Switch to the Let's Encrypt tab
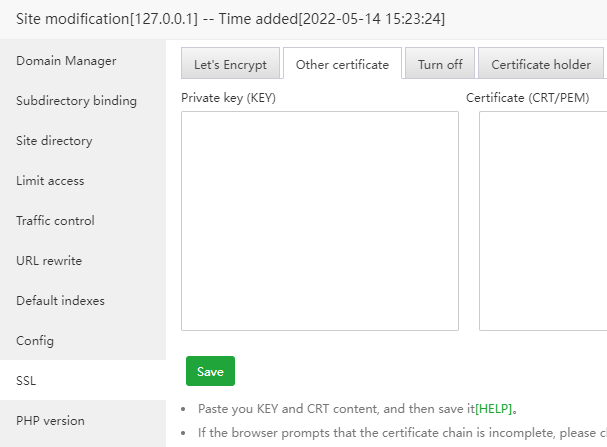The width and height of the screenshot is (607, 447). (x=230, y=65)
